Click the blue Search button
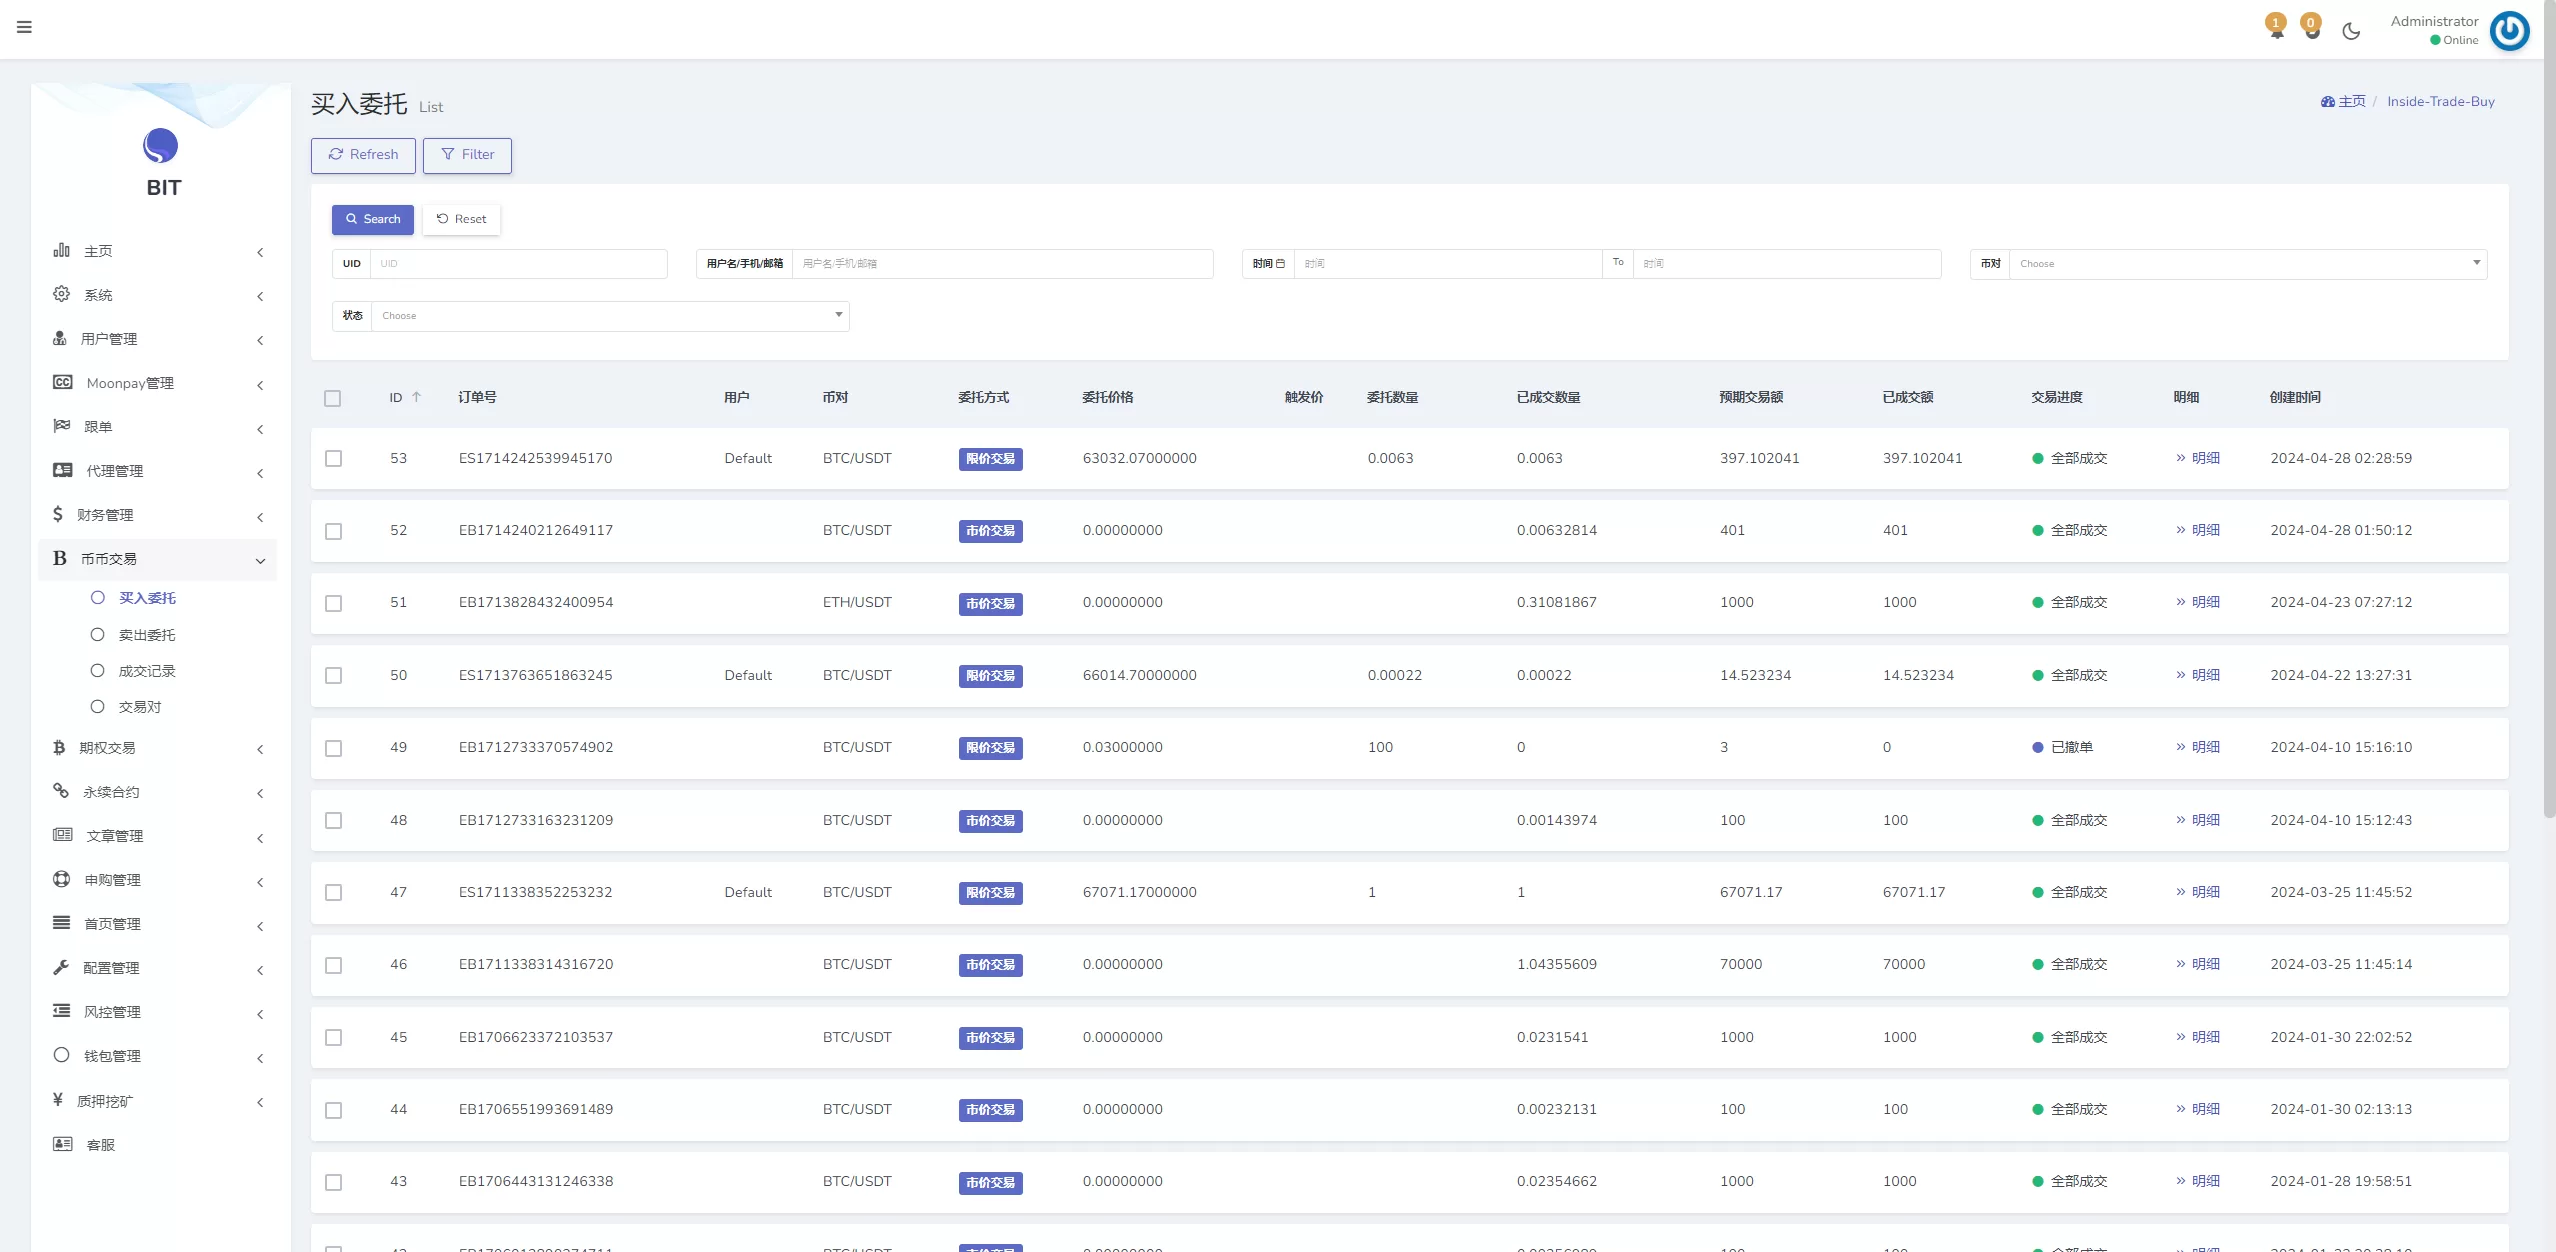Image resolution: width=2556 pixels, height=1252 pixels. [372, 219]
